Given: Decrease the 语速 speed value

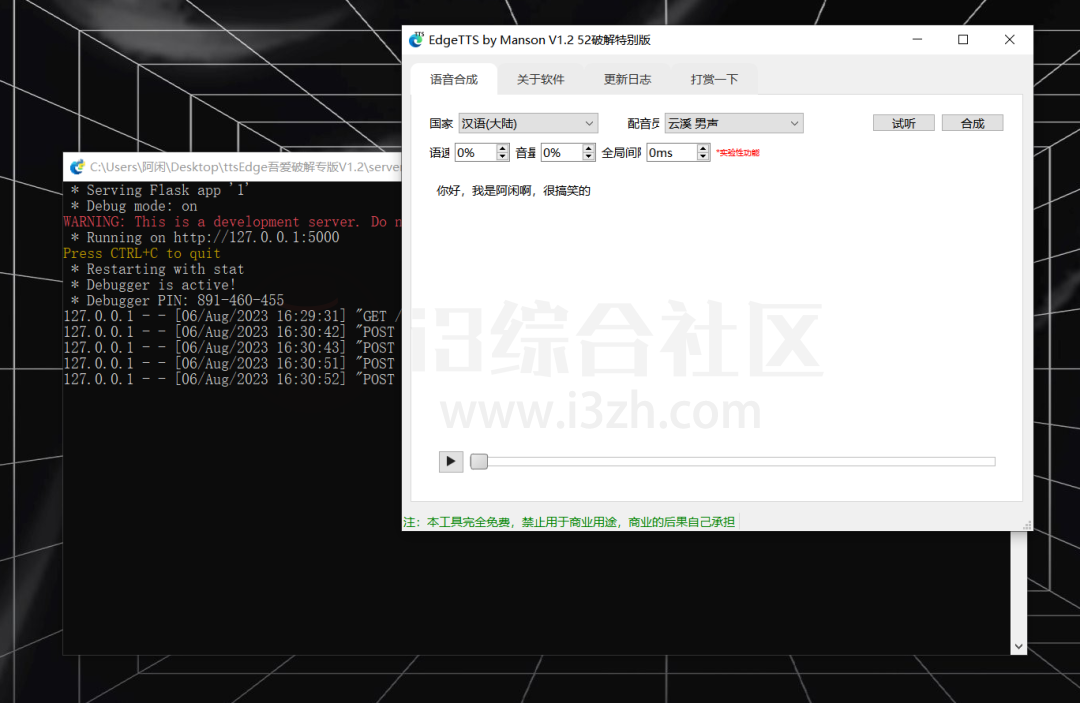Looking at the screenshot, I should (x=503, y=157).
